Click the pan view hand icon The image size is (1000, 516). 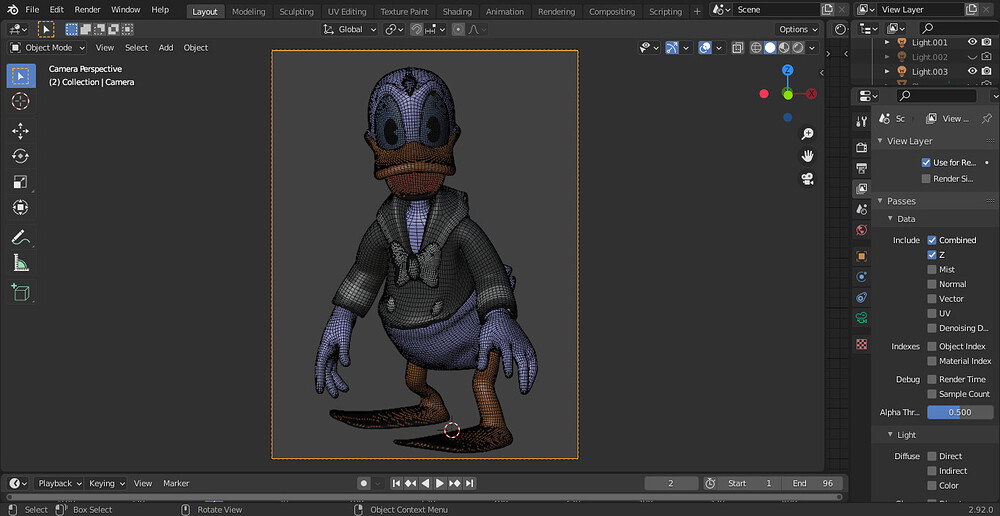(807, 156)
